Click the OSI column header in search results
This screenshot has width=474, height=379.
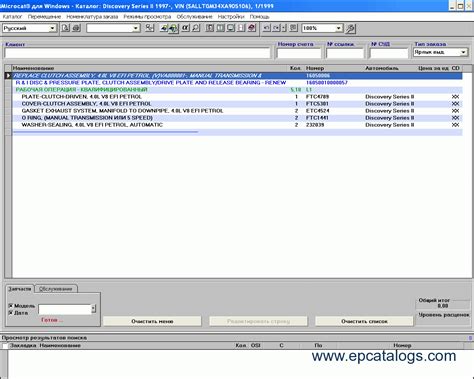(256, 346)
